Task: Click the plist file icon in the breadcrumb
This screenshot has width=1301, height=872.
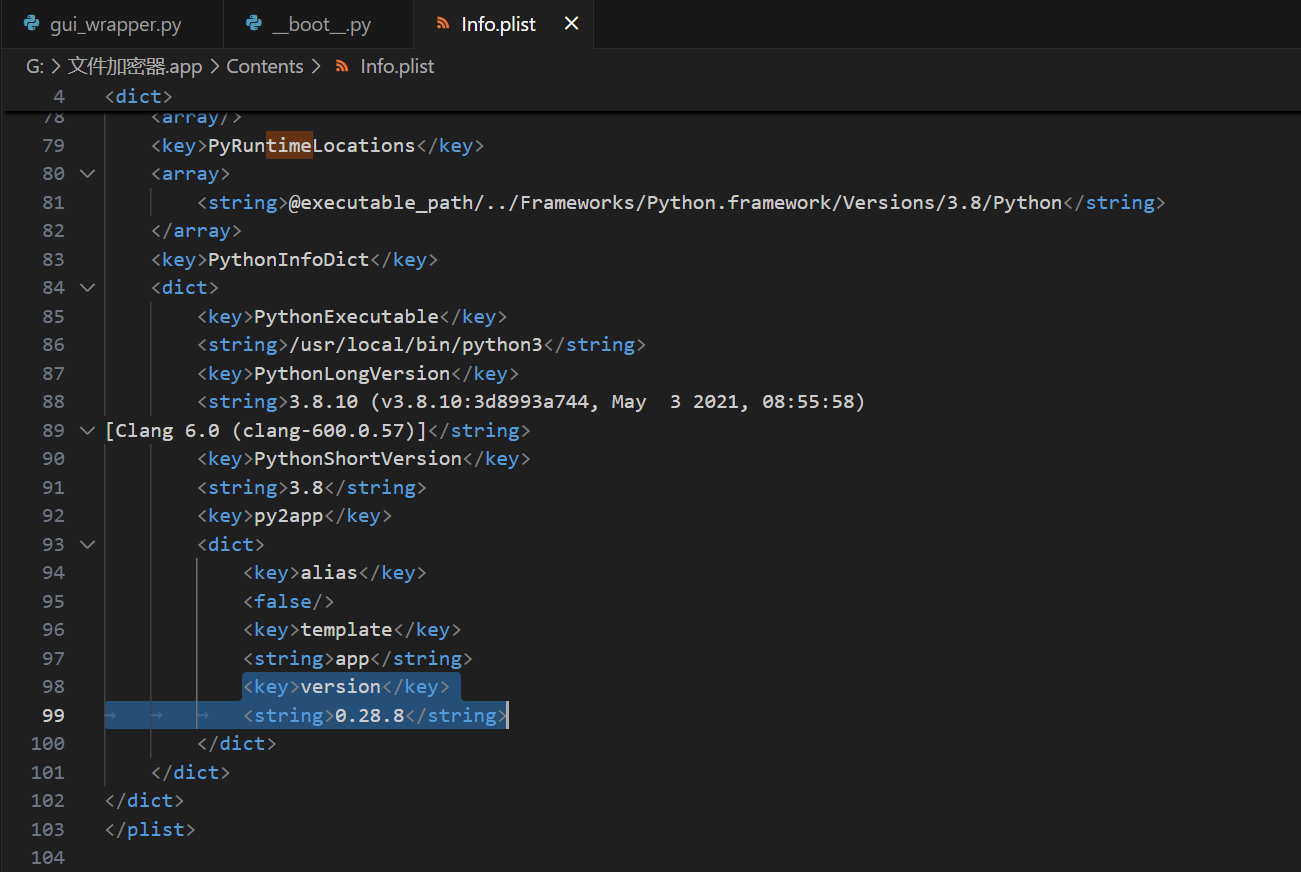Action: [342, 67]
